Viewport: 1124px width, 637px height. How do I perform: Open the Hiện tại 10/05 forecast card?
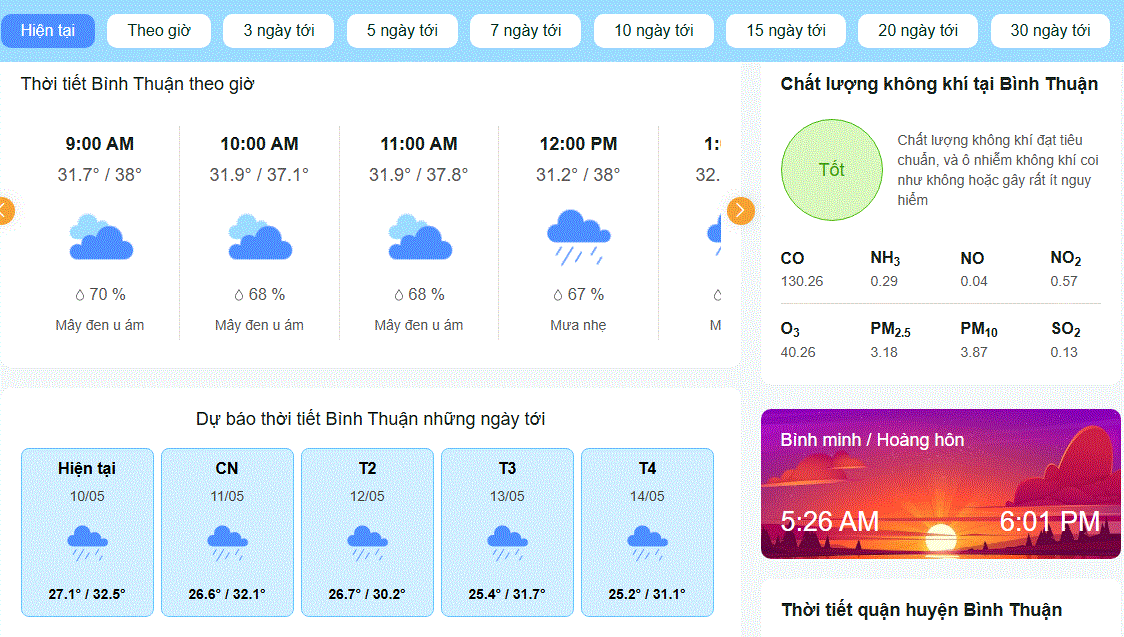[x=87, y=532]
